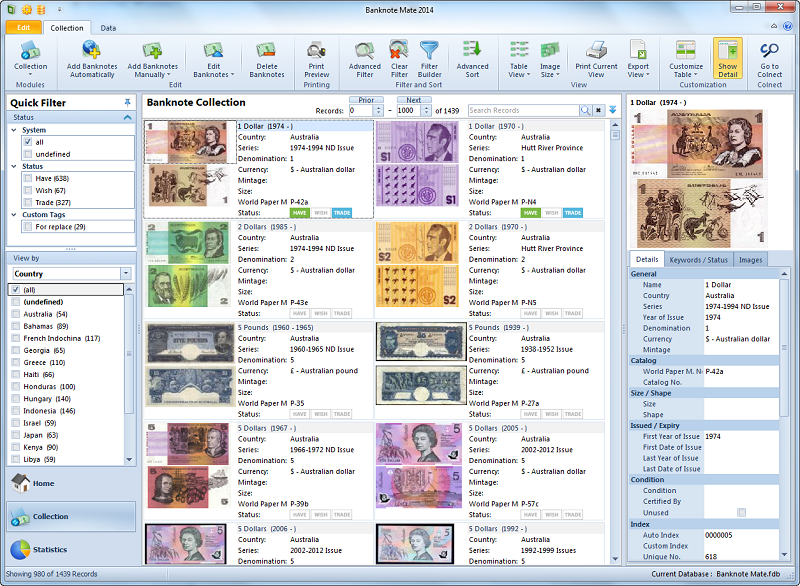Open Edit Banknotes dropdown arrow
Viewport: 800px width, 586px height.
[233, 74]
